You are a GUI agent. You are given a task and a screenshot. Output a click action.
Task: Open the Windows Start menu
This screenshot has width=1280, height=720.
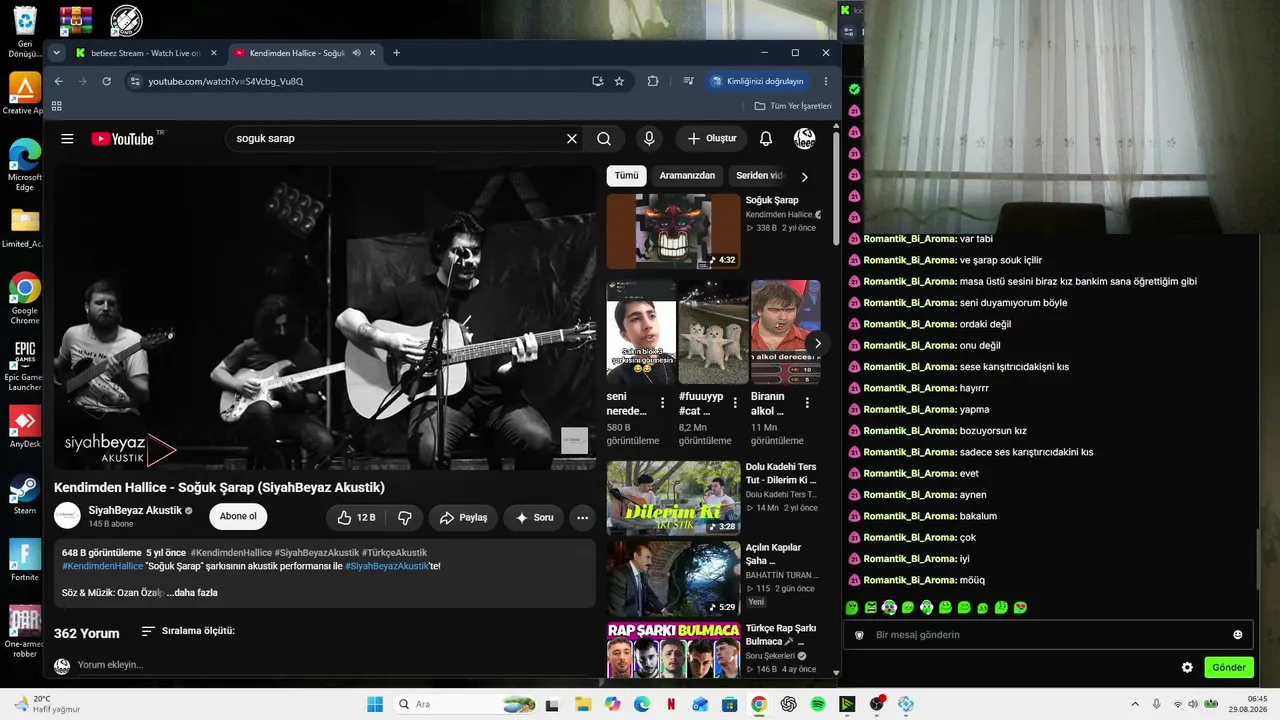pos(375,704)
